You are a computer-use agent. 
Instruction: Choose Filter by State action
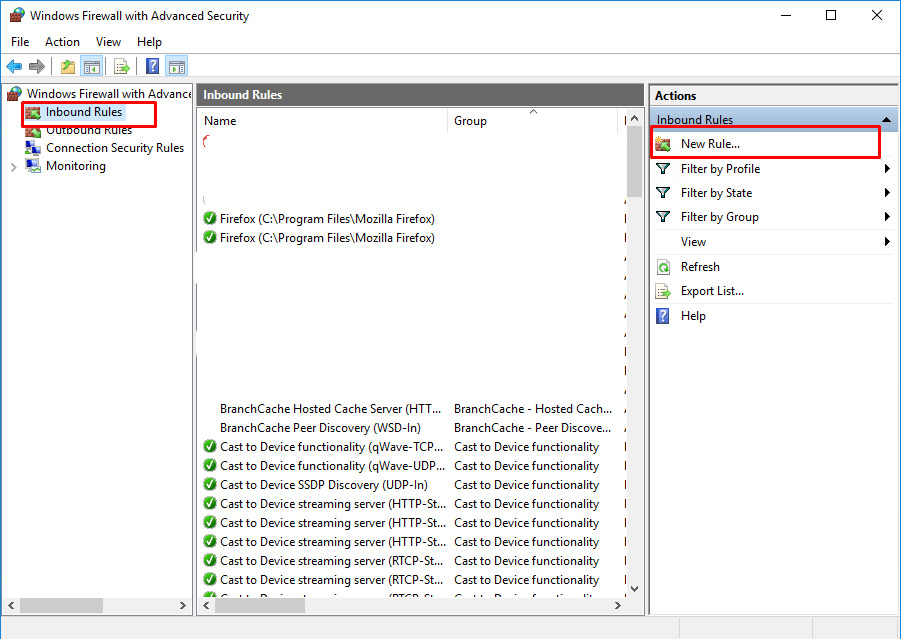717,193
